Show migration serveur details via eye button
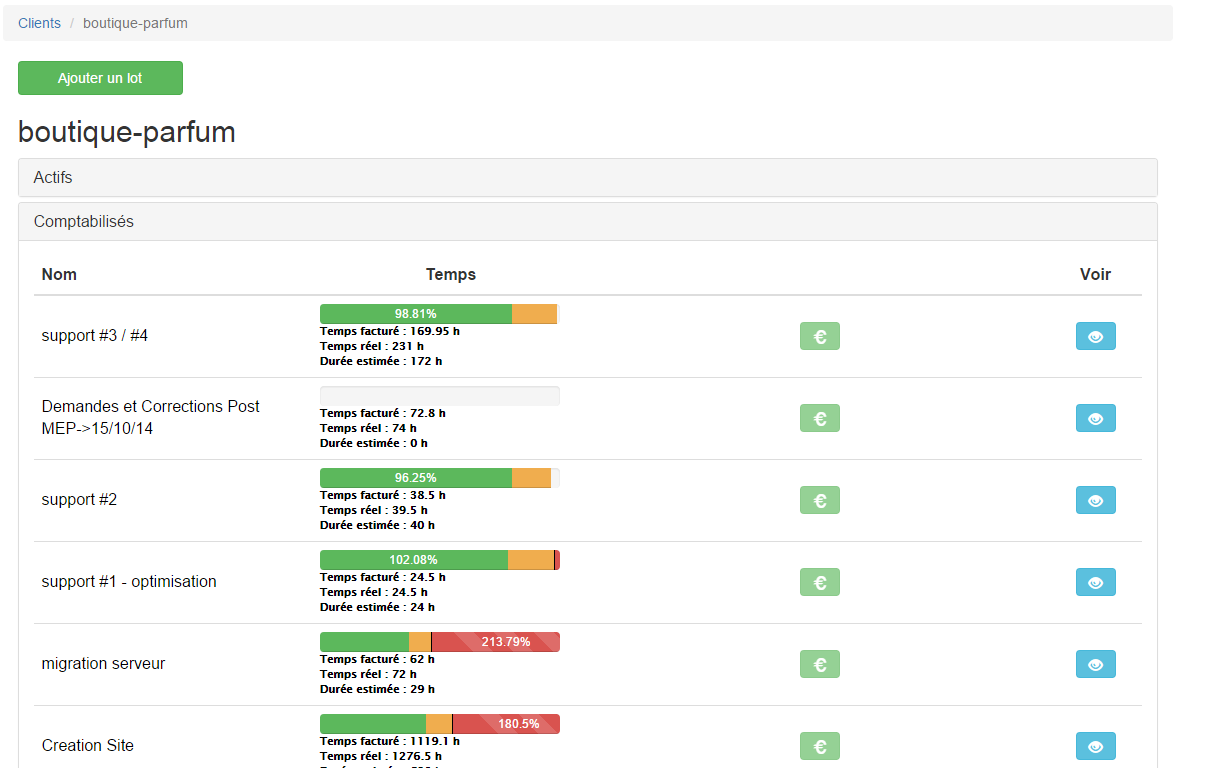 click(1095, 665)
